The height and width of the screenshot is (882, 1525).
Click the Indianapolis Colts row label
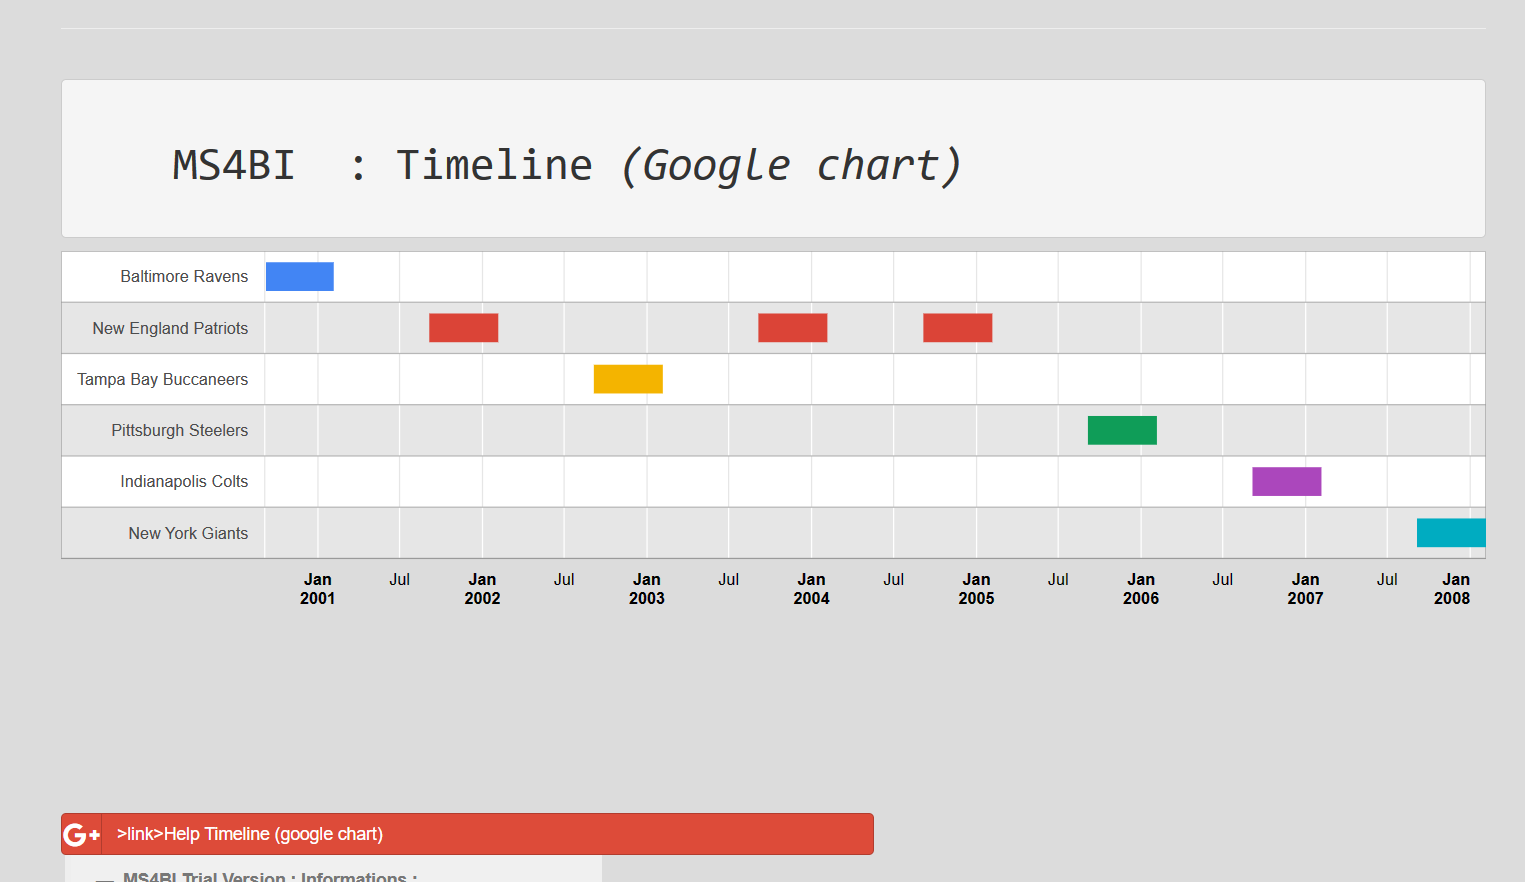coord(184,481)
